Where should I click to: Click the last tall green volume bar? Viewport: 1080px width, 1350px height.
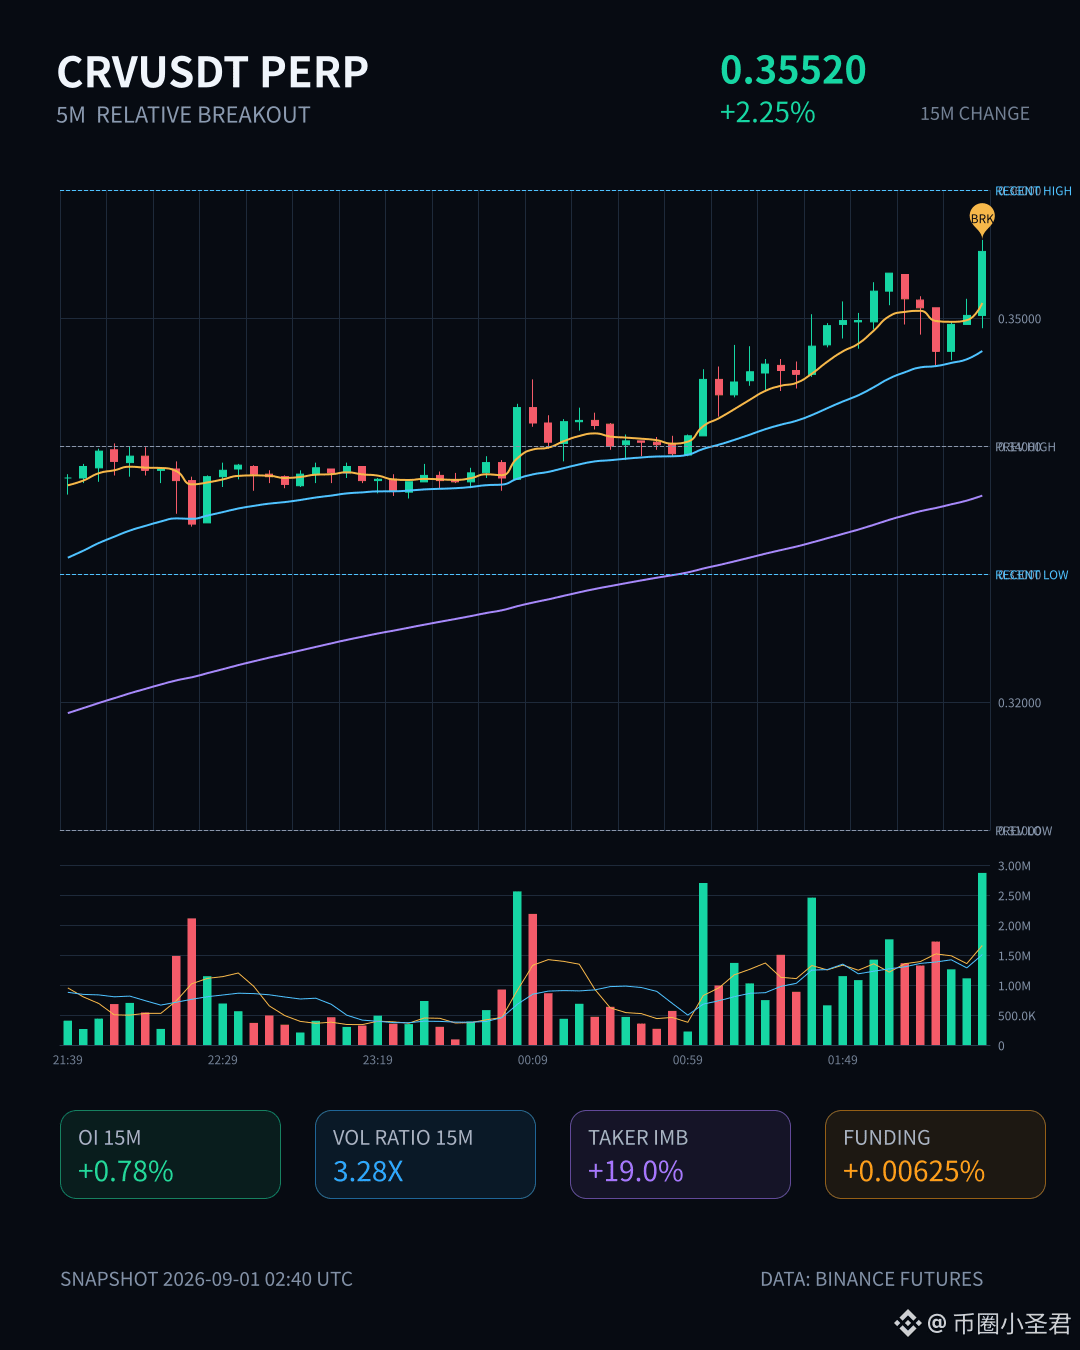[982, 959]
